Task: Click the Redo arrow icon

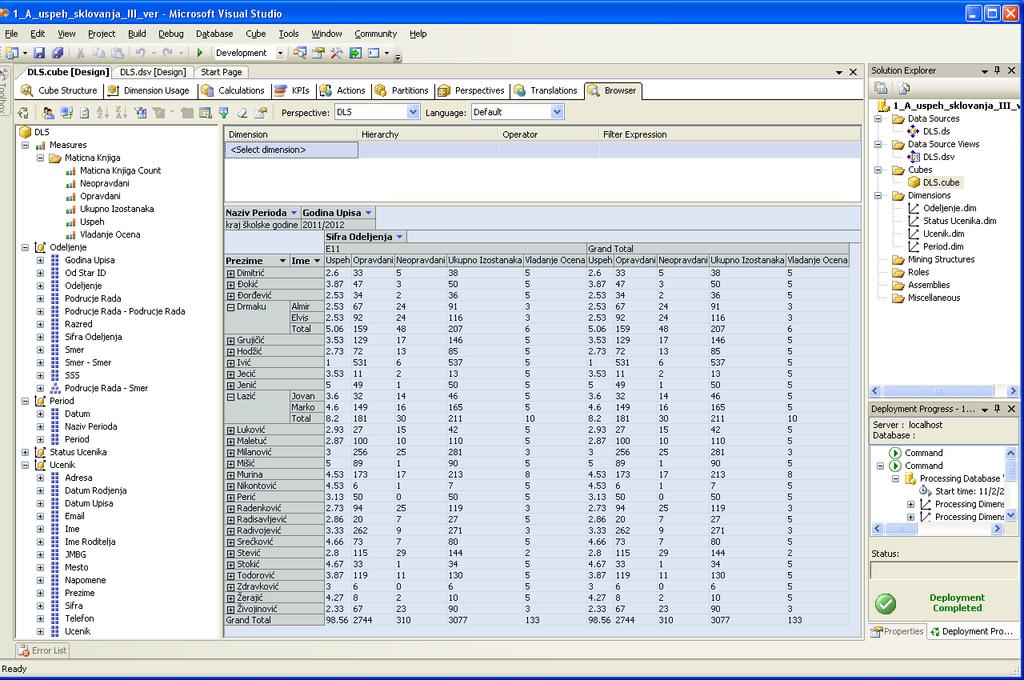Action: pyautogui.click(x=167, y=53)
